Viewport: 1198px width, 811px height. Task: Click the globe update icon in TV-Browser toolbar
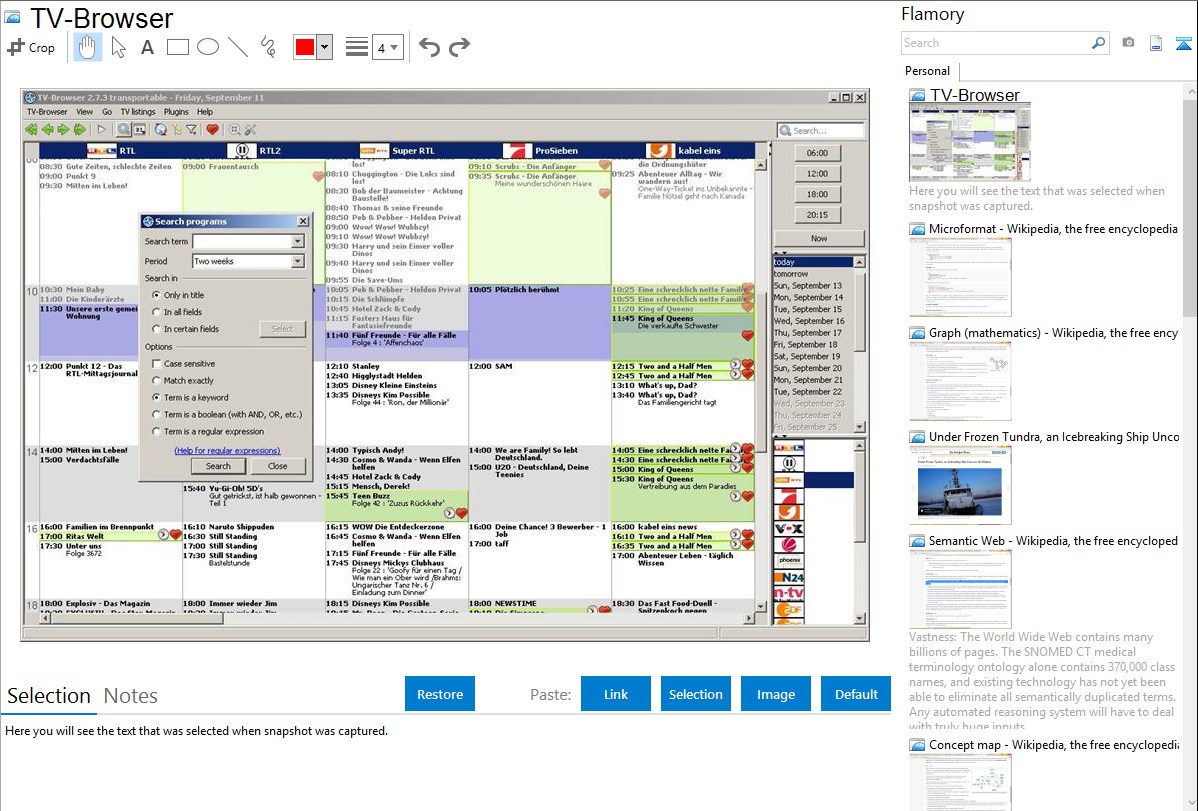tap(160, 130)
